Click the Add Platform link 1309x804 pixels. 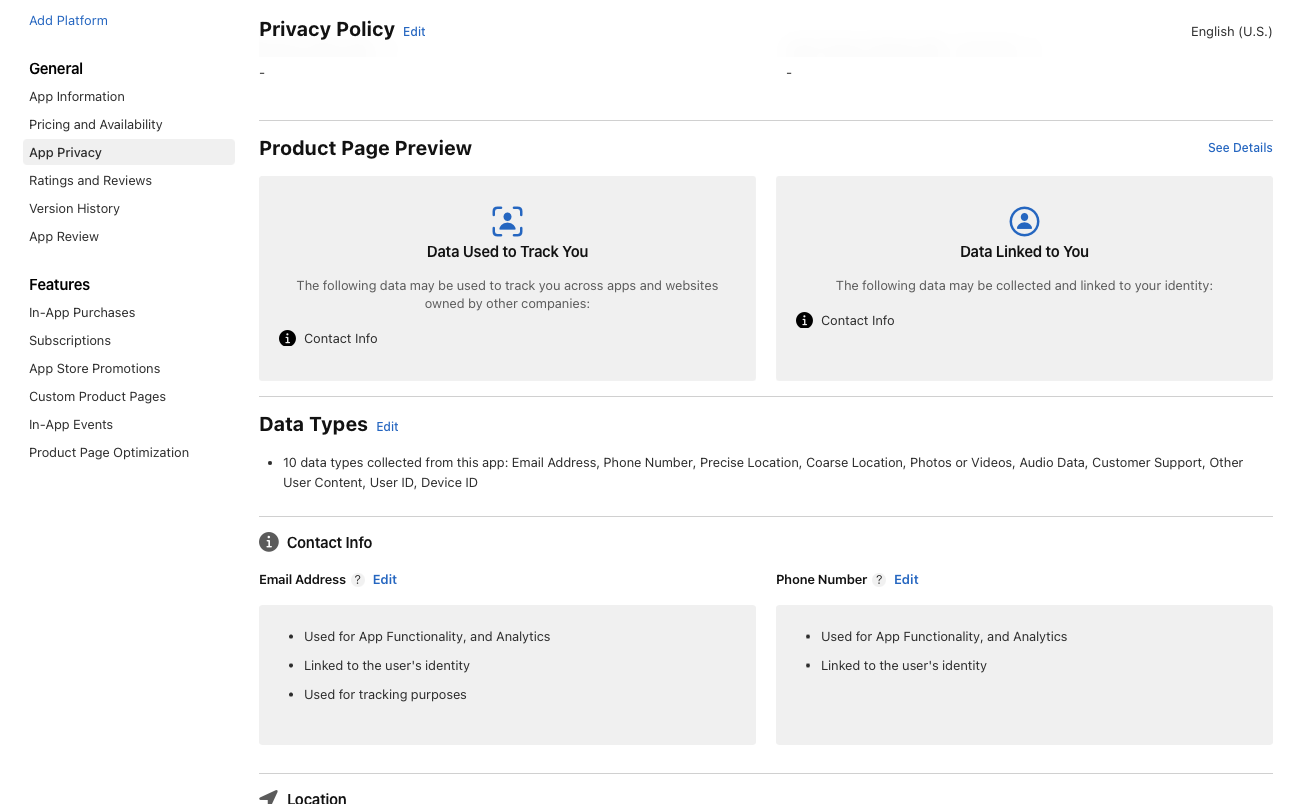pyautogui.click(x=68, y=21)
